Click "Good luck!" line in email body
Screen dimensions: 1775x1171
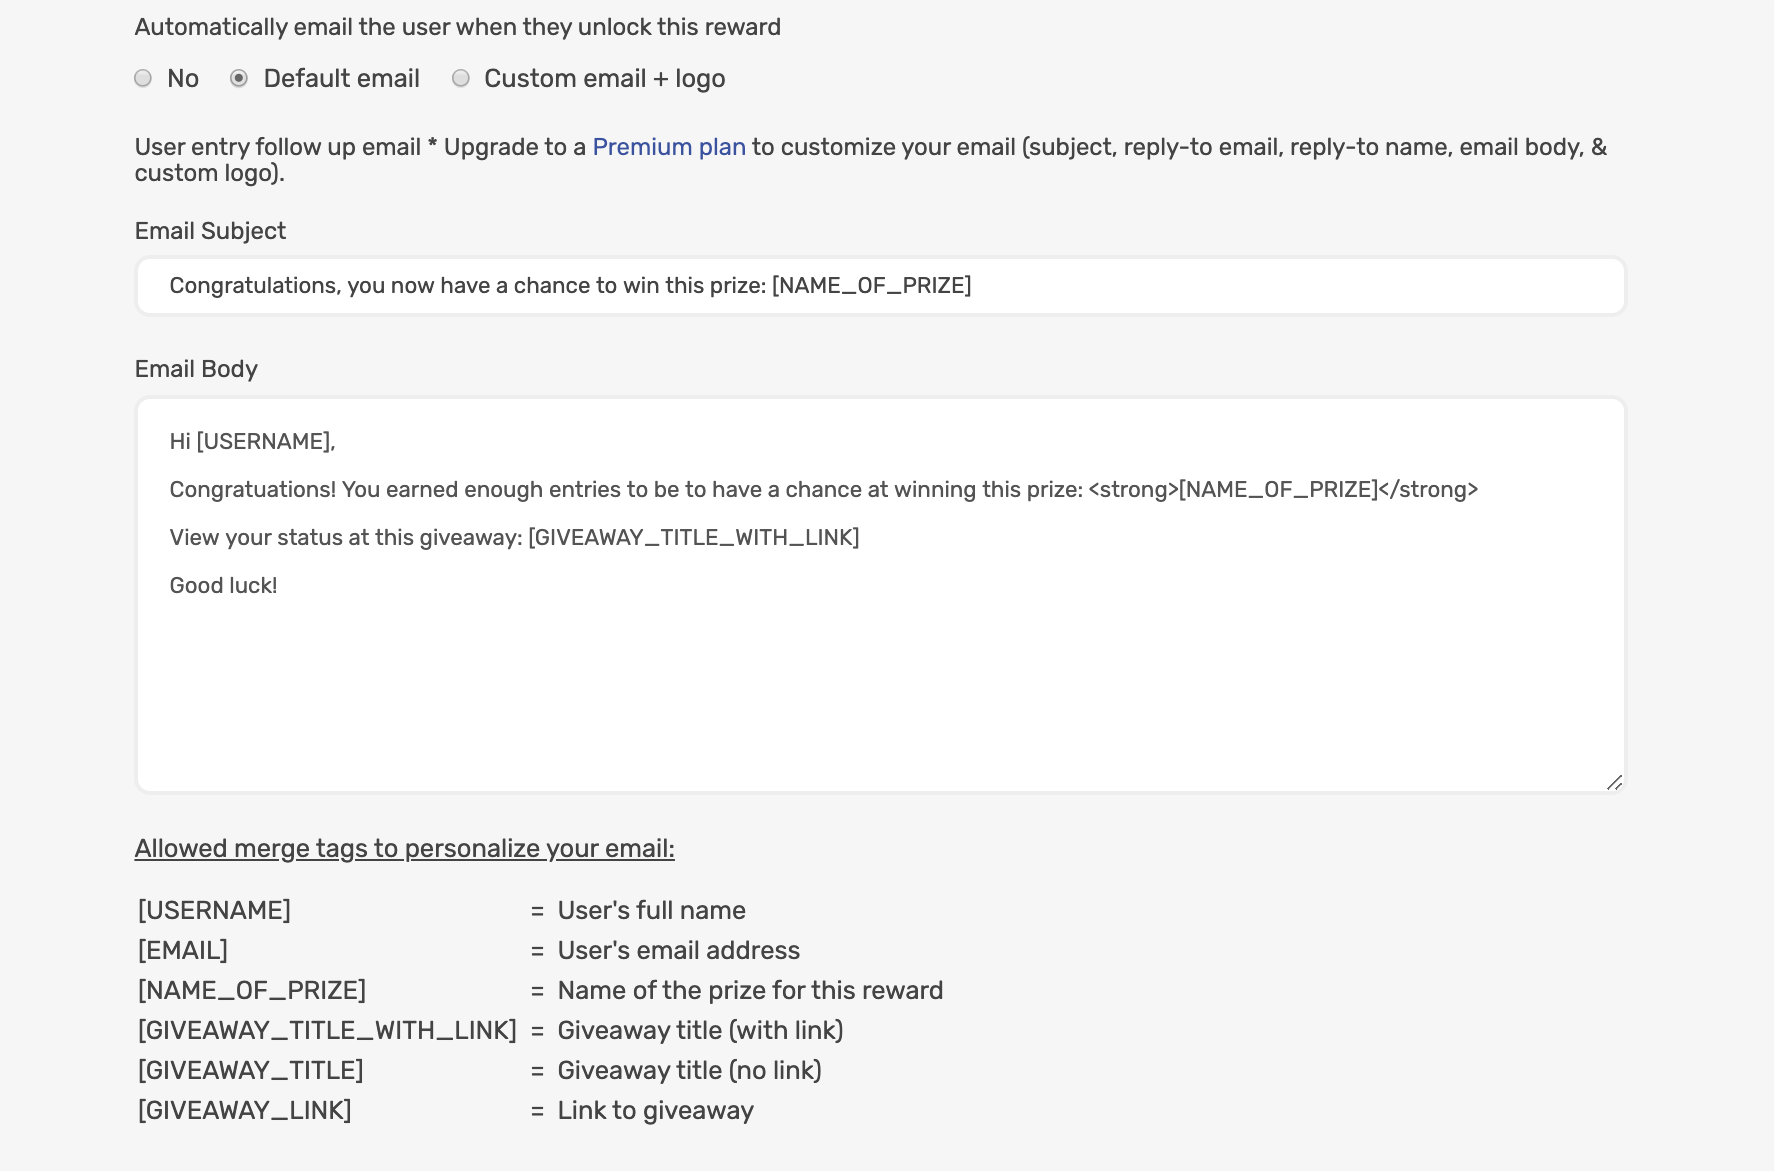click(x=223, y=585)
